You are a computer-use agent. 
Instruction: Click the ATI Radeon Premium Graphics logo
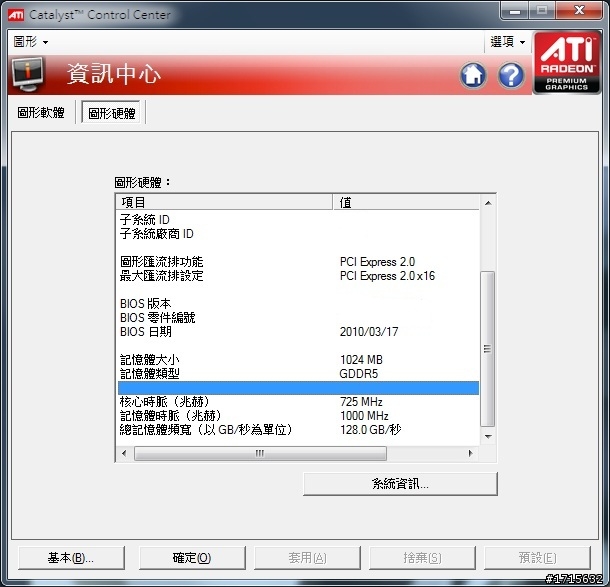click(567, 62)
